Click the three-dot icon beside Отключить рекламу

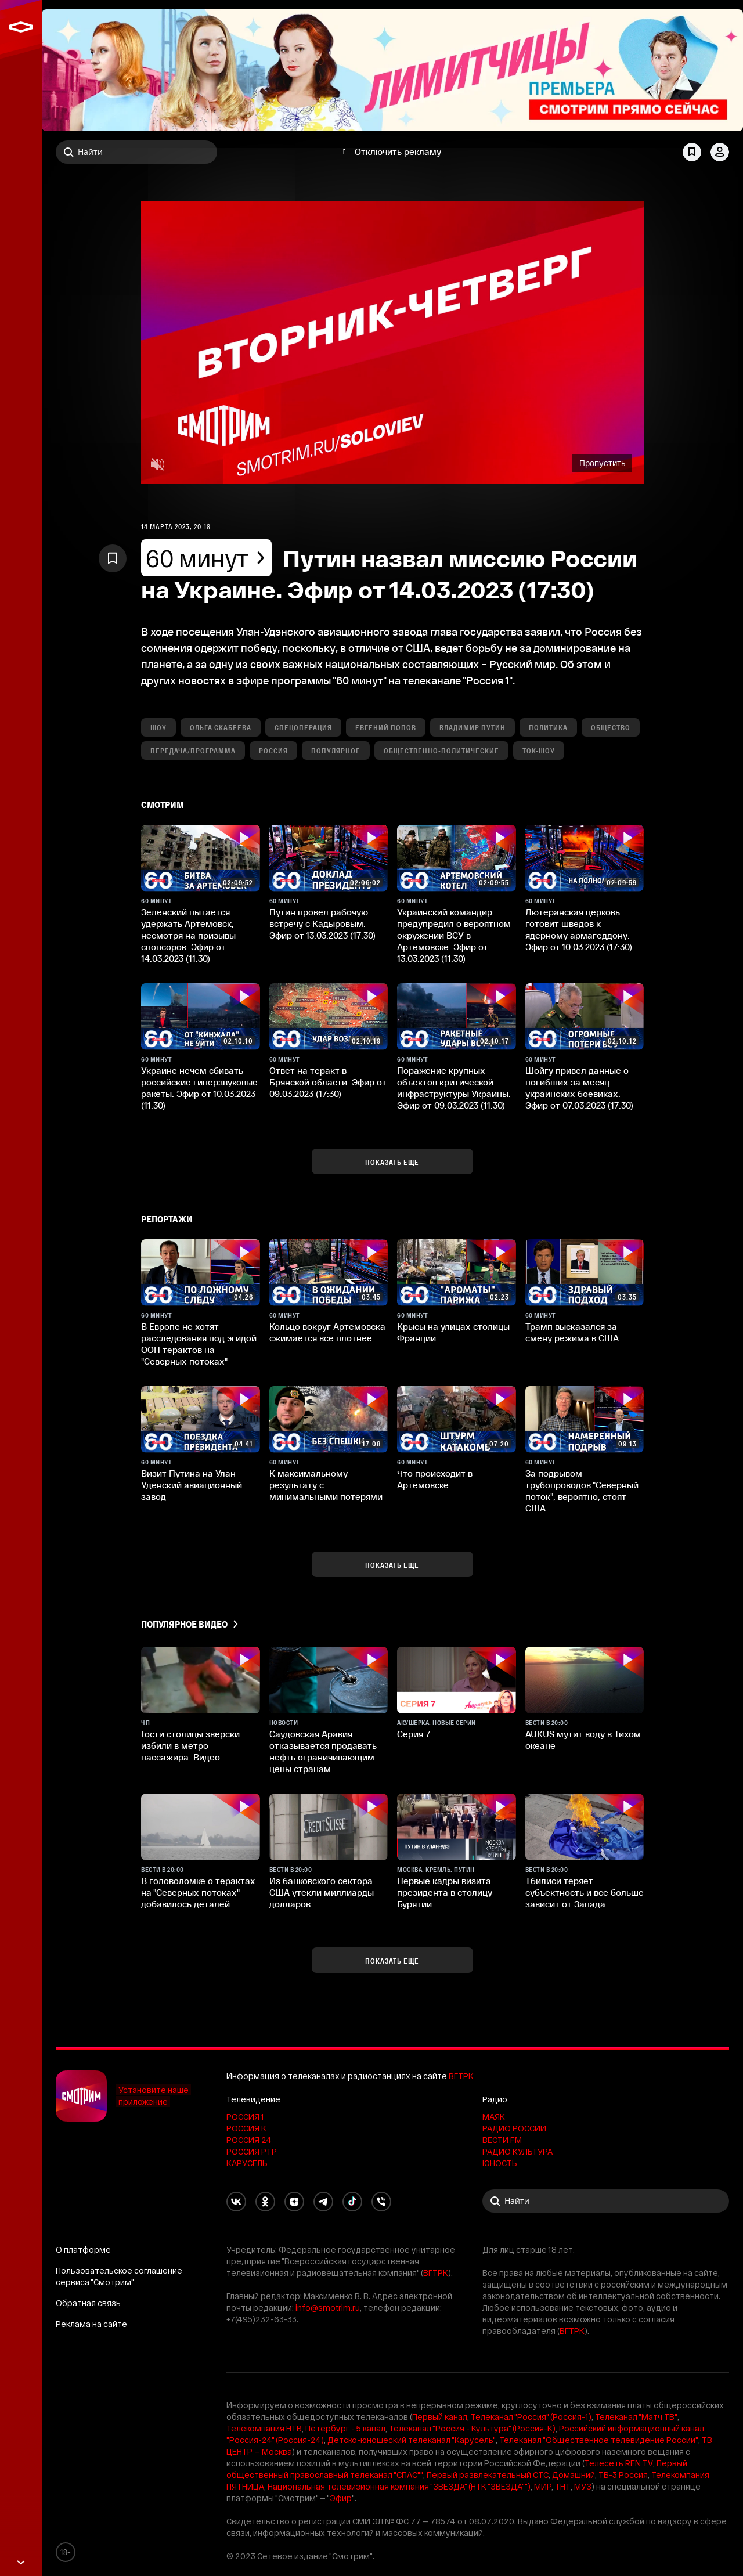(x=344, y=152)
